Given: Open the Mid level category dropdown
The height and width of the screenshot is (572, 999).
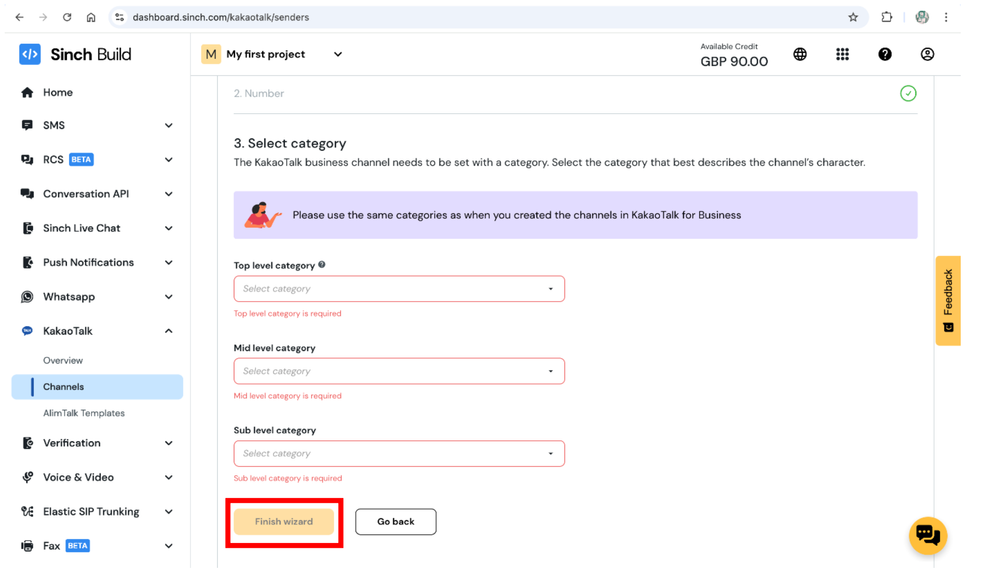Looking at the screenshot, I should (399, 371).
